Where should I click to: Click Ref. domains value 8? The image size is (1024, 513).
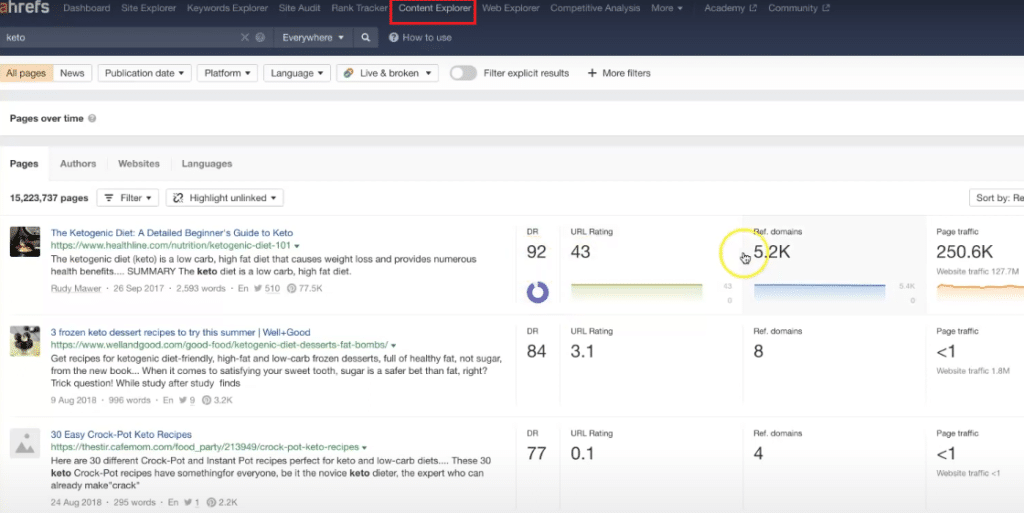pyautogui.click(x=758, y=351)
